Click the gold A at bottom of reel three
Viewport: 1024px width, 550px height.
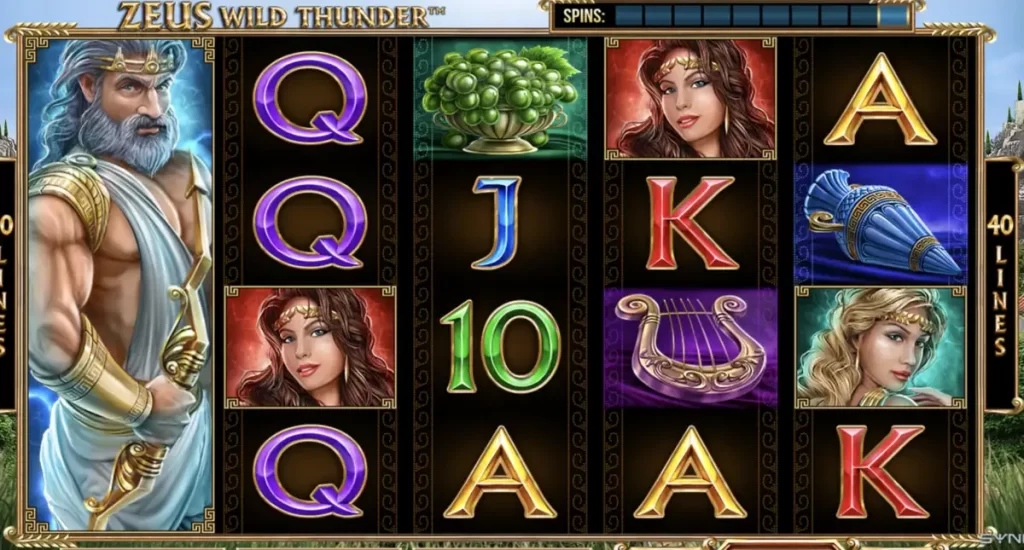point(500,472)
